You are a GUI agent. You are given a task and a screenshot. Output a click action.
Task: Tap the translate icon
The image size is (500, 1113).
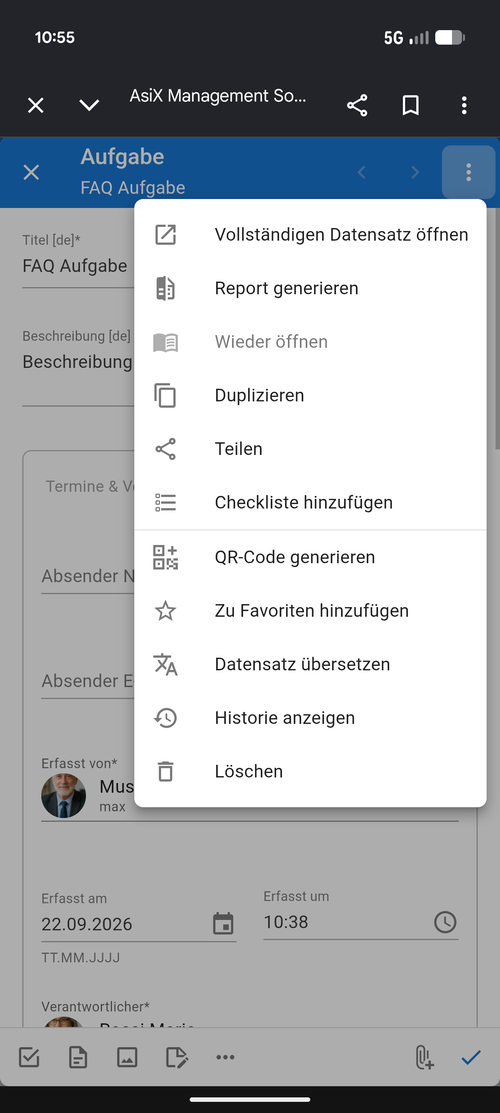click(165, 664)
